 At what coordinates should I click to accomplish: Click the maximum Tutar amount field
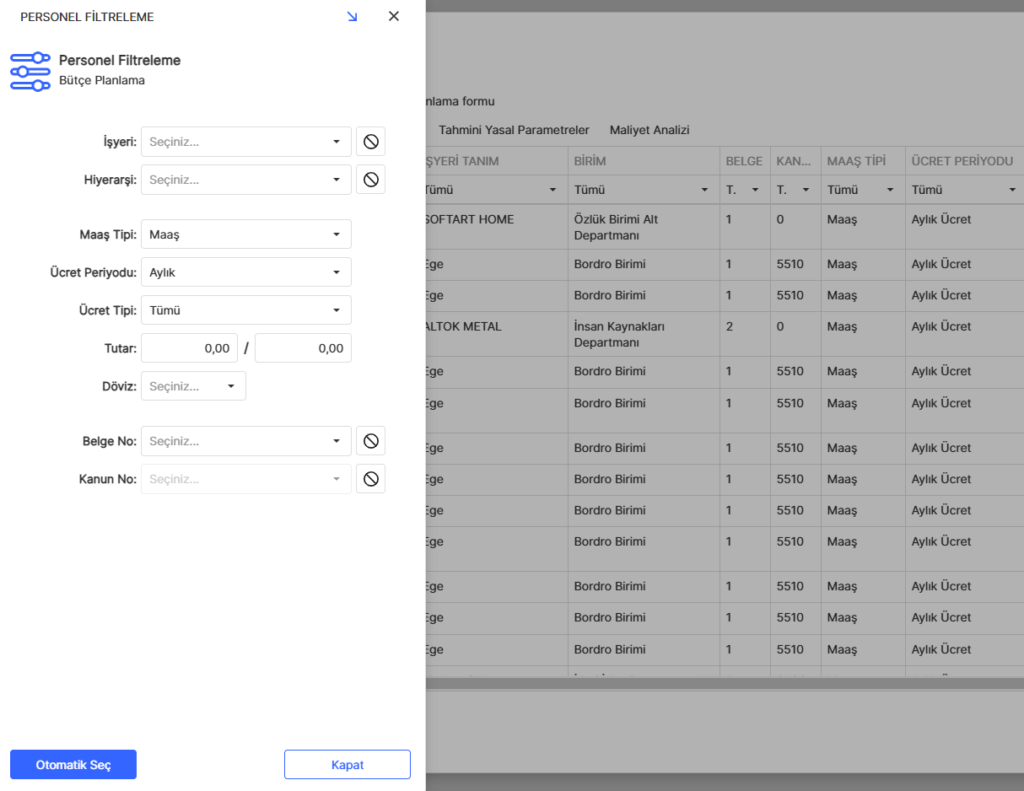point(303,348)
